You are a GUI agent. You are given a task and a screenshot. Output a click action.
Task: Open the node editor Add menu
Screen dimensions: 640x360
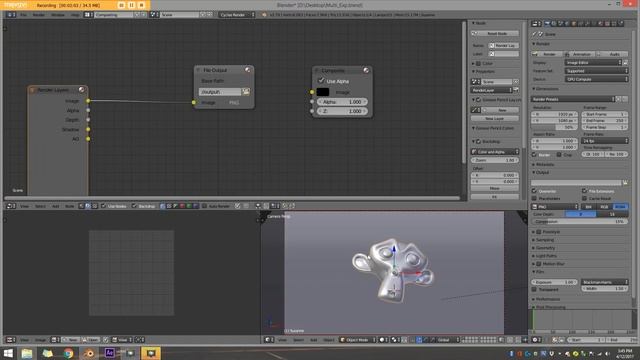tap(56, 206)
